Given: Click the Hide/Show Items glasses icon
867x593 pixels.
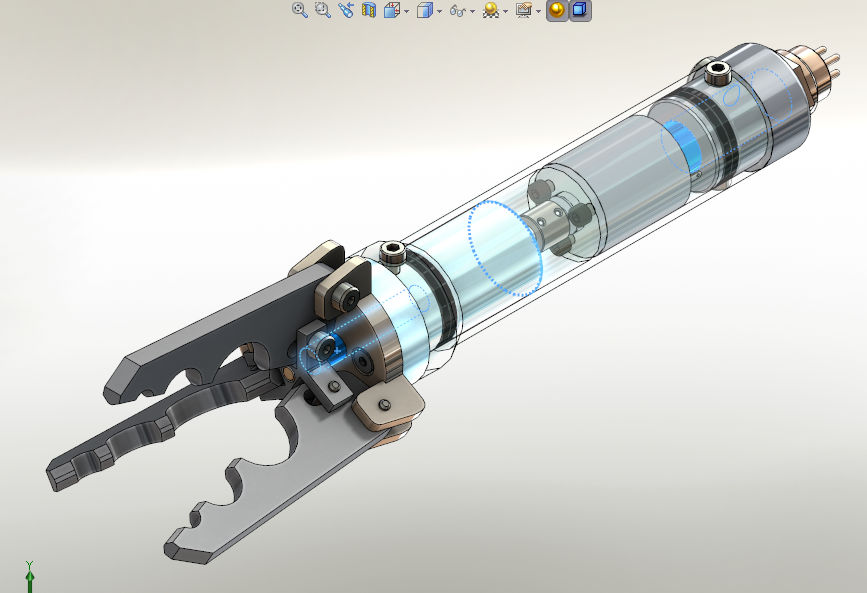Looking at the screenshot, I should click(x=457, y=11).
